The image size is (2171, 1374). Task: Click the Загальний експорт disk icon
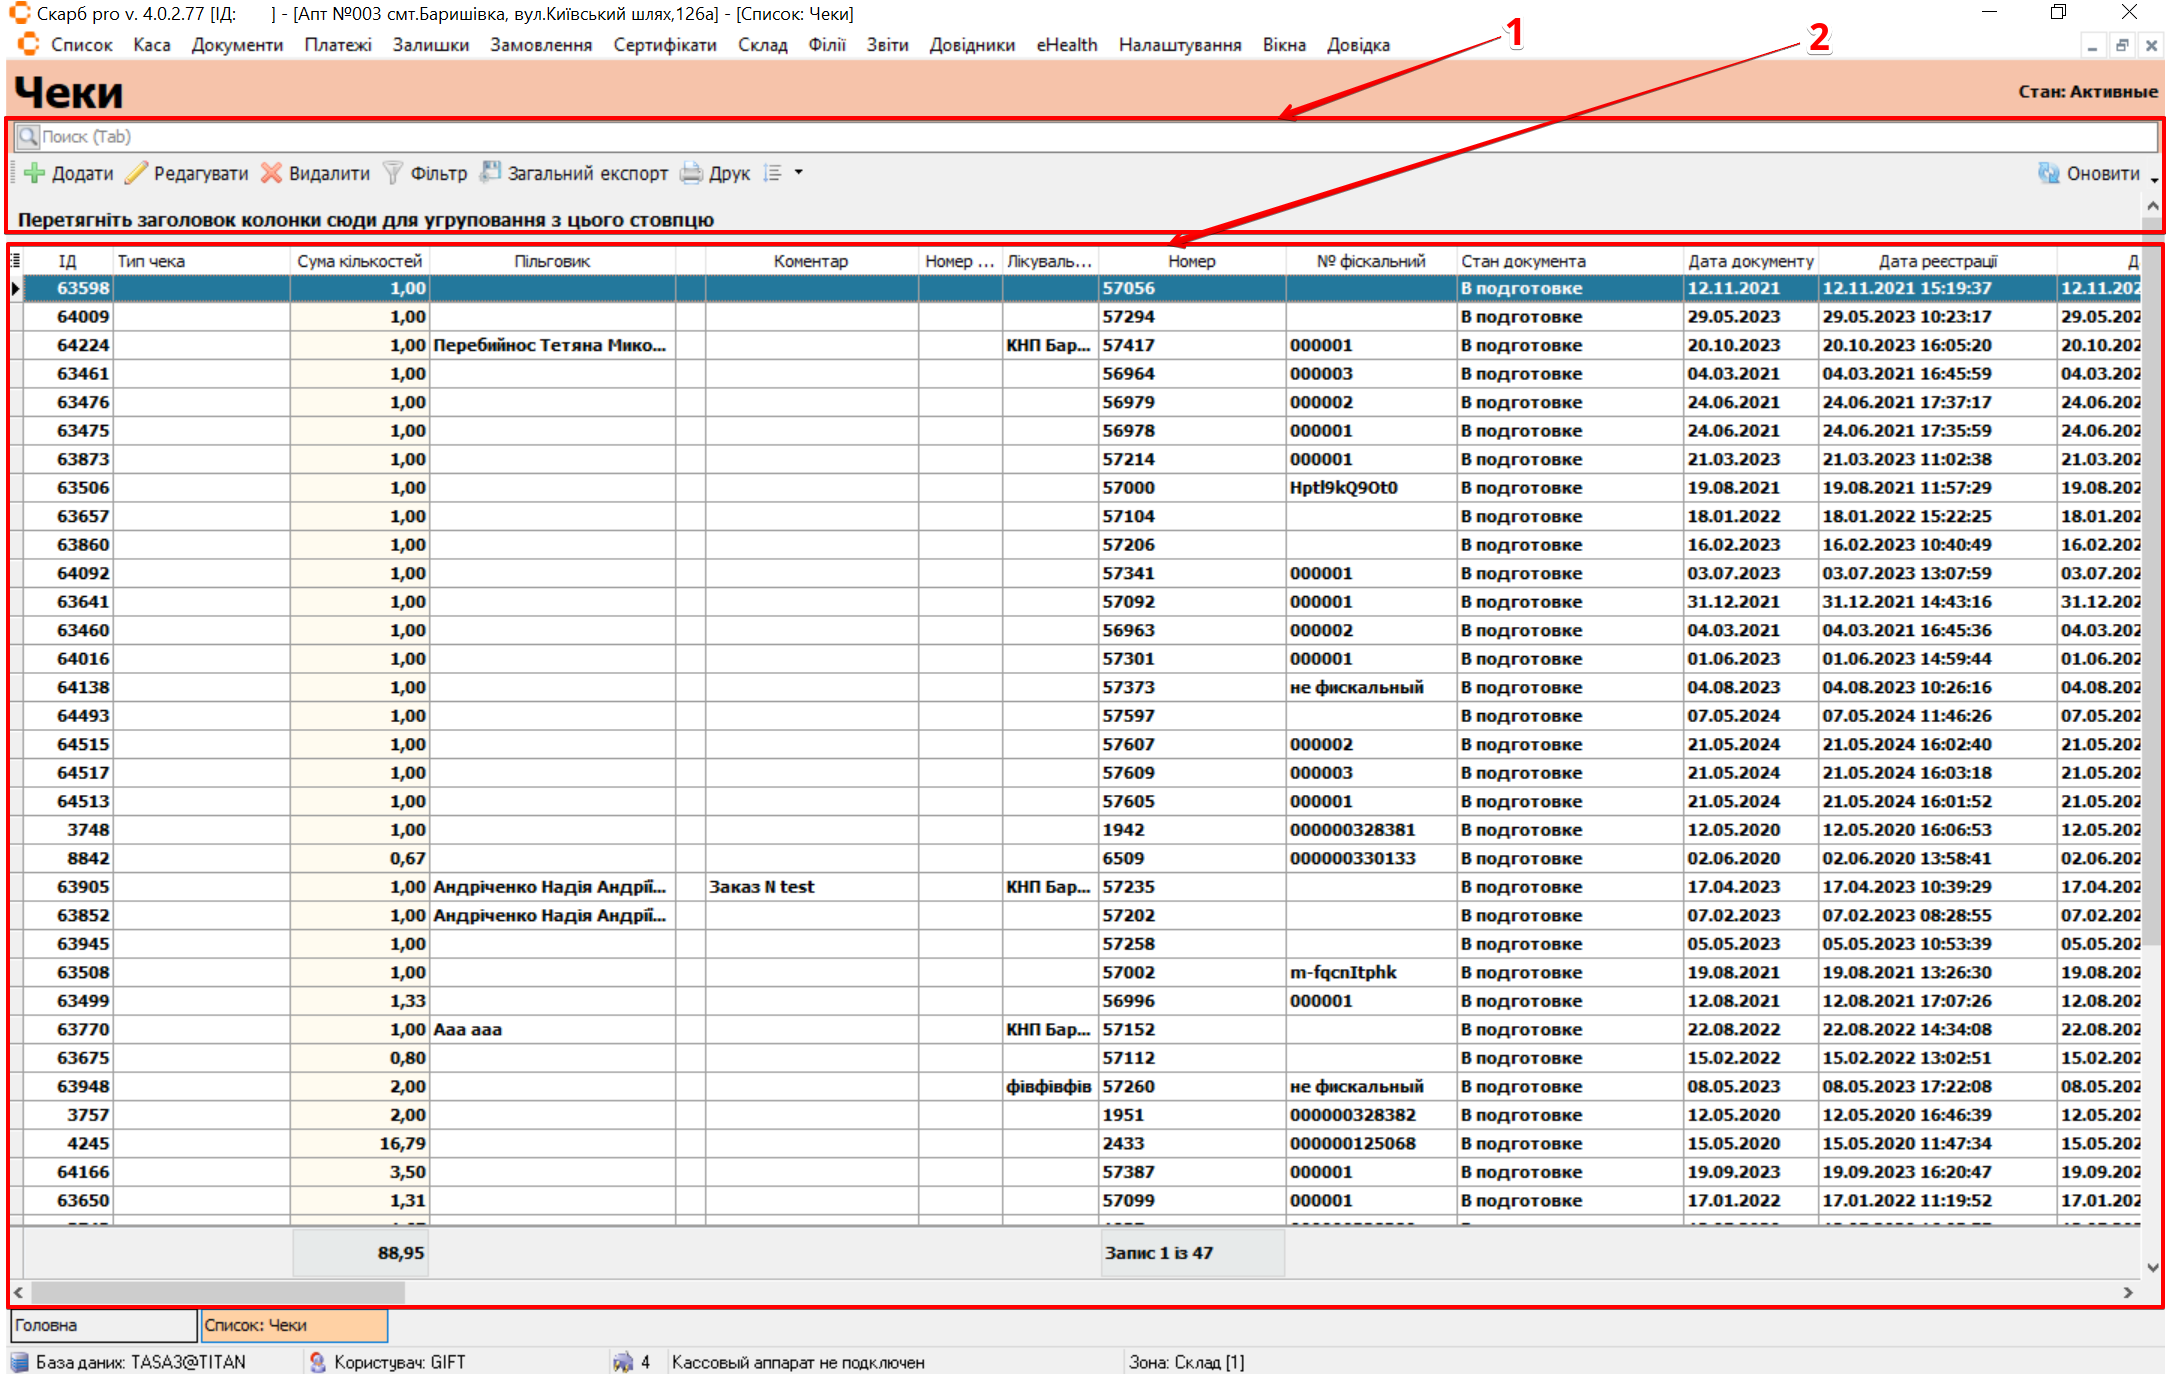(490, 172)
